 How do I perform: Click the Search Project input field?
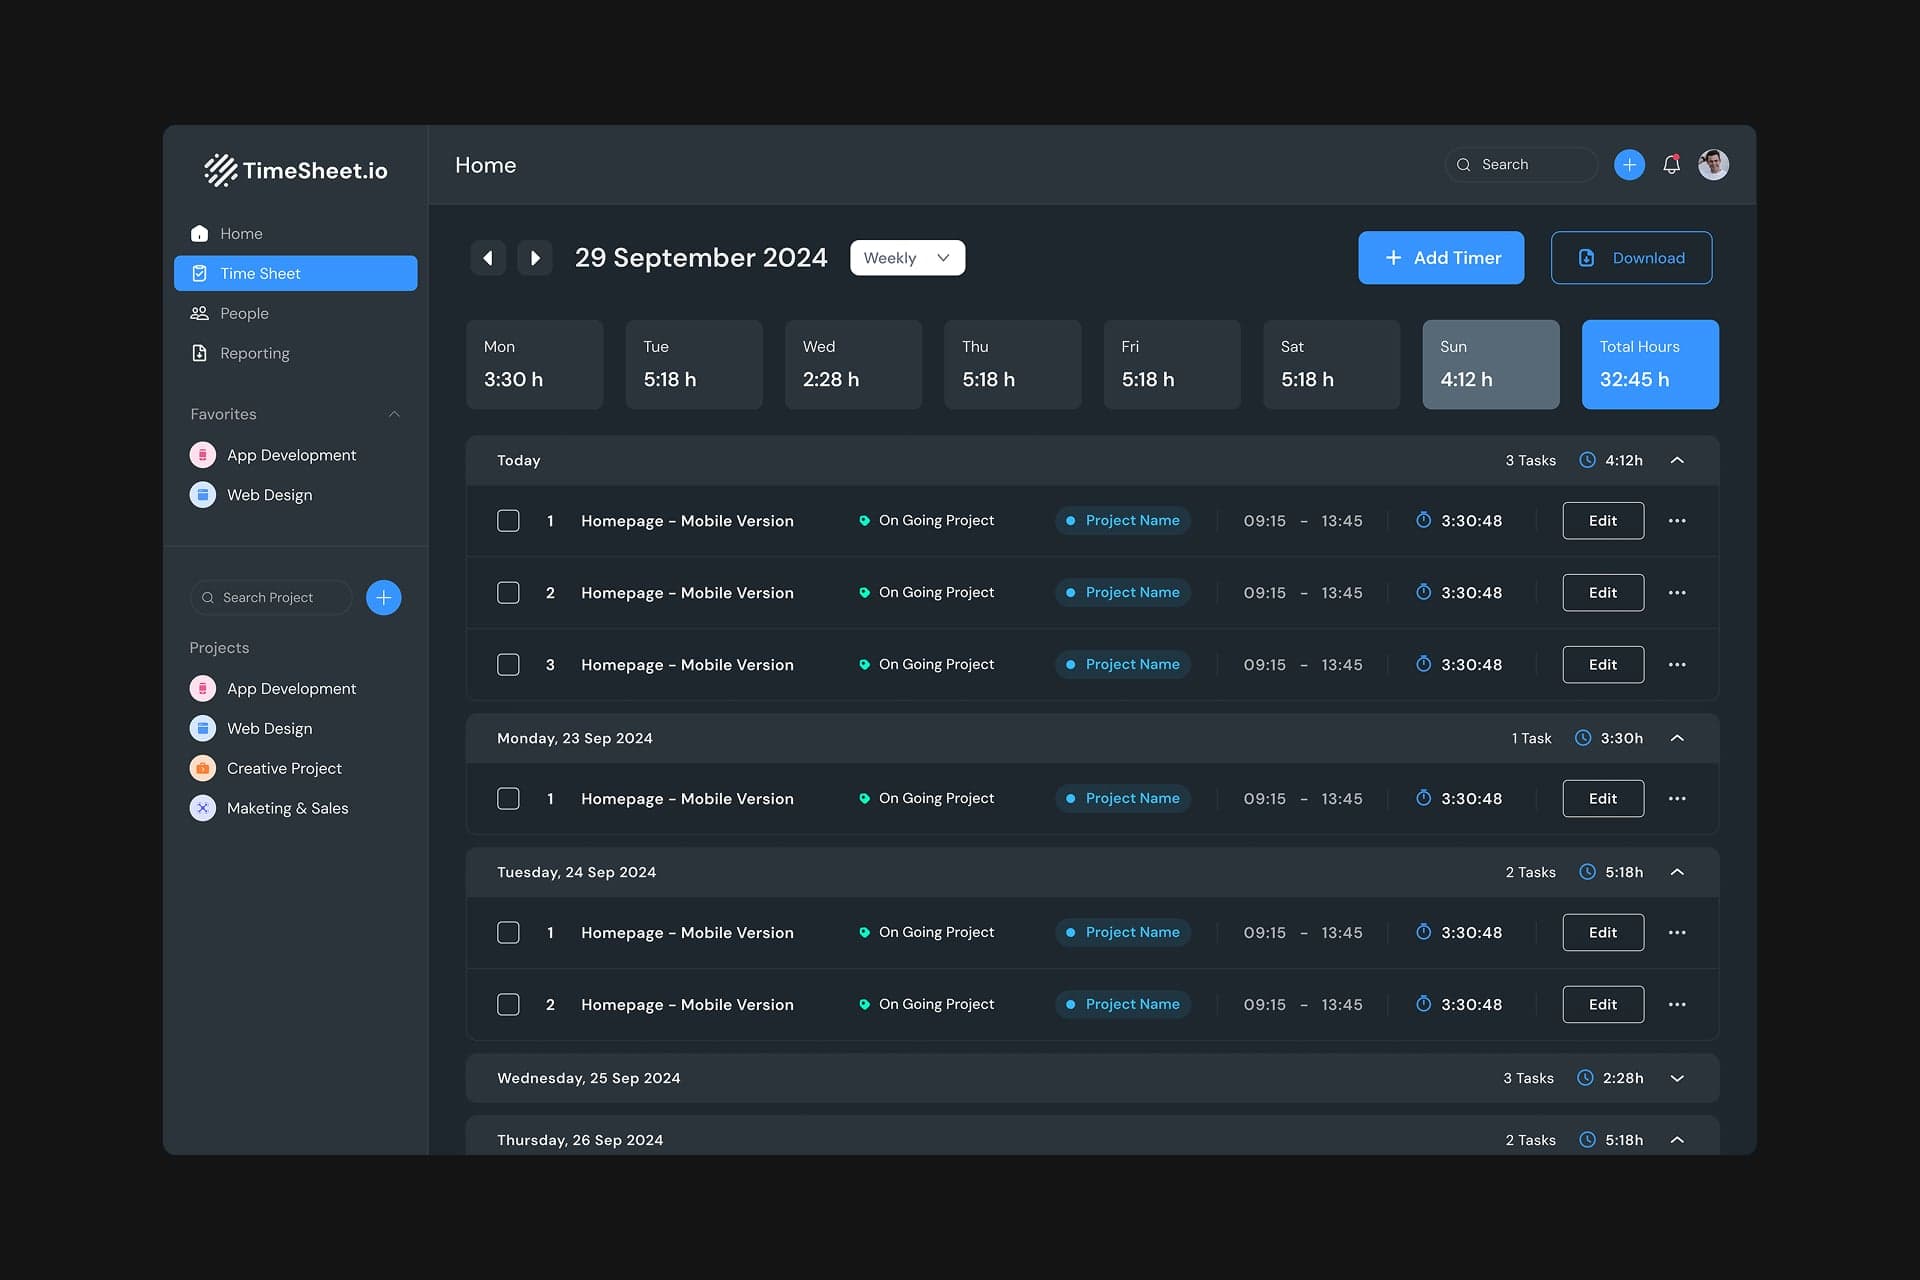(x=271, y=597)
